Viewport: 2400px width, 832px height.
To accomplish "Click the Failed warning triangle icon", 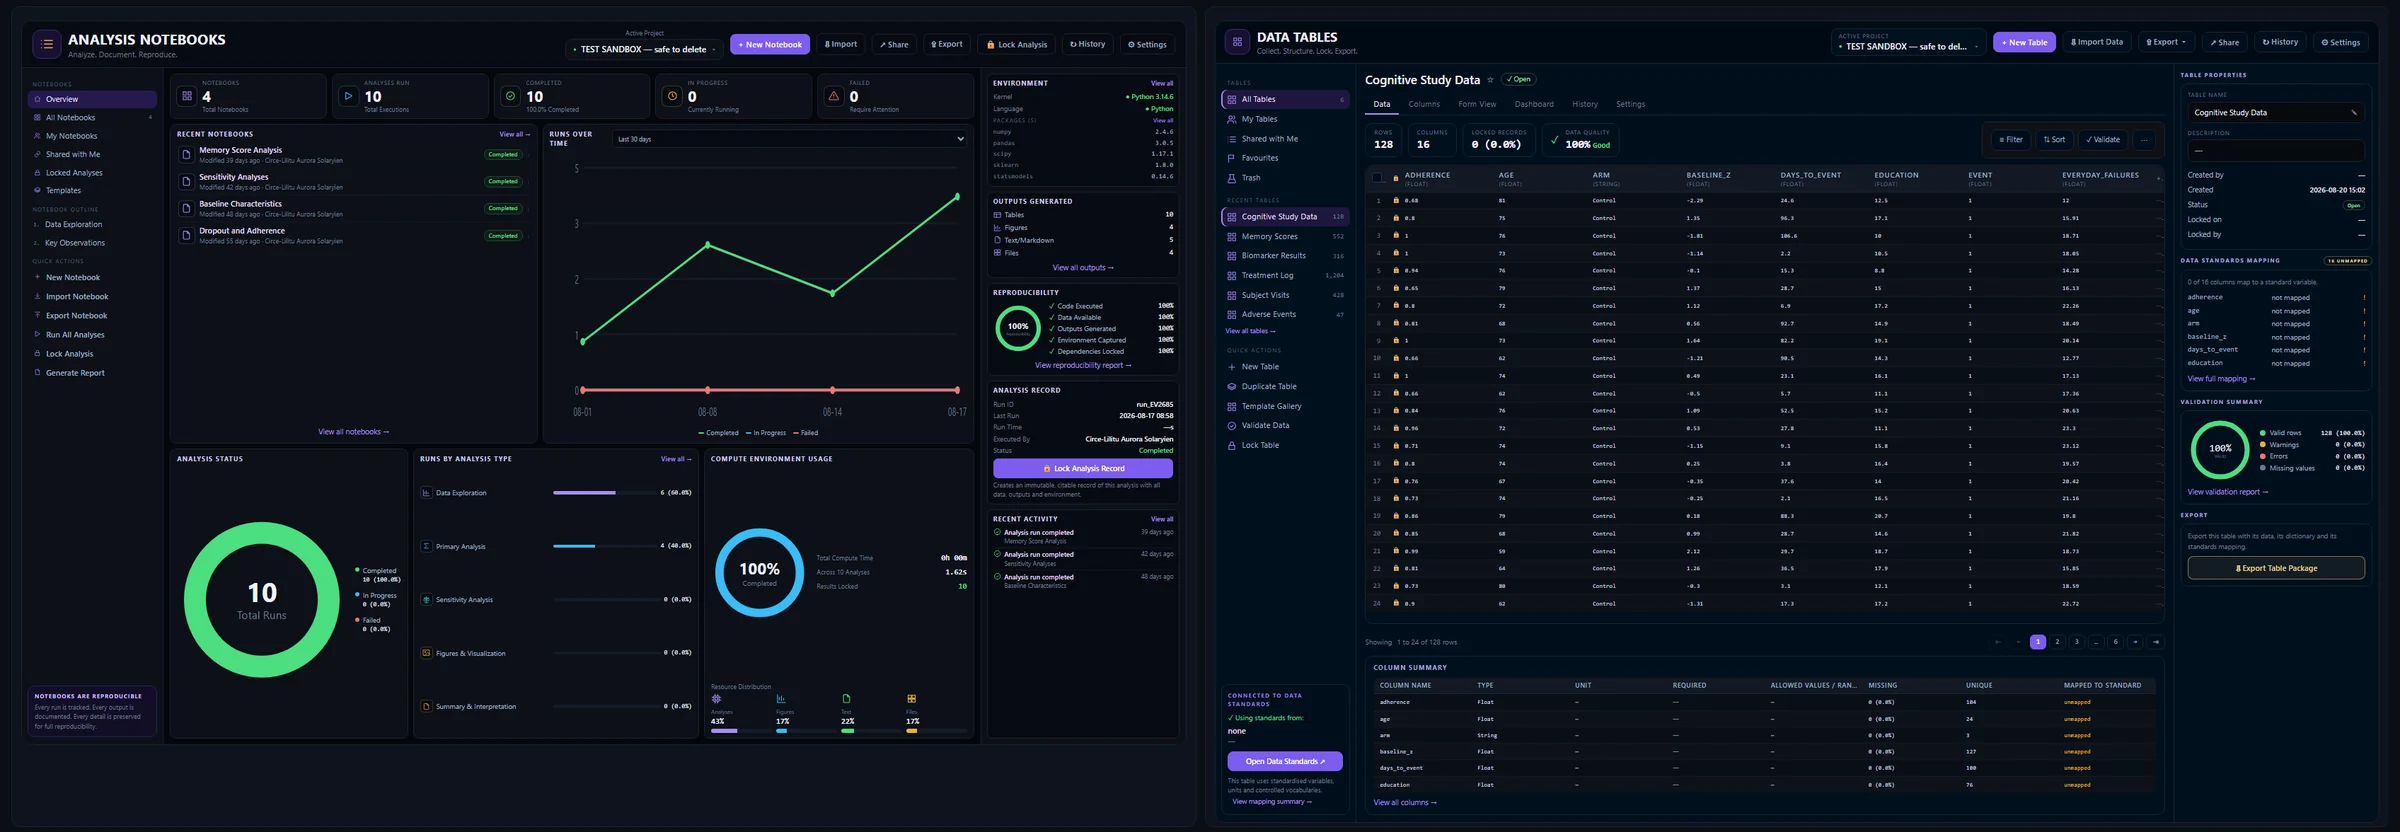I will (x=834, y=96).
